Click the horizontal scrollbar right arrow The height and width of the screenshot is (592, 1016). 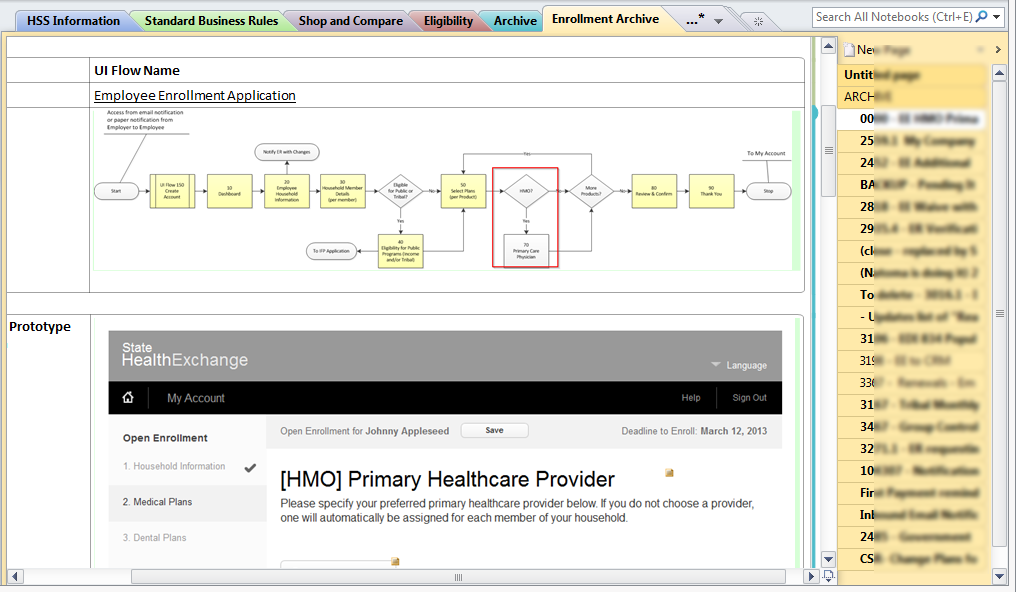pyautogui.click(x=811, y=576)
